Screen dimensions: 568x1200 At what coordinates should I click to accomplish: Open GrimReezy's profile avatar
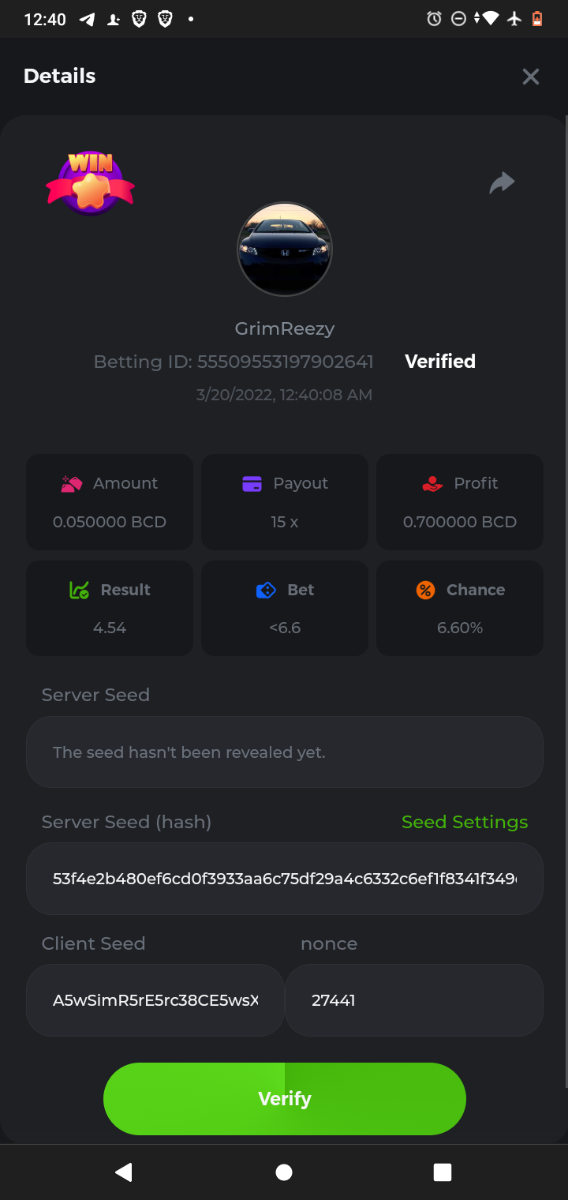coord(284,249)
